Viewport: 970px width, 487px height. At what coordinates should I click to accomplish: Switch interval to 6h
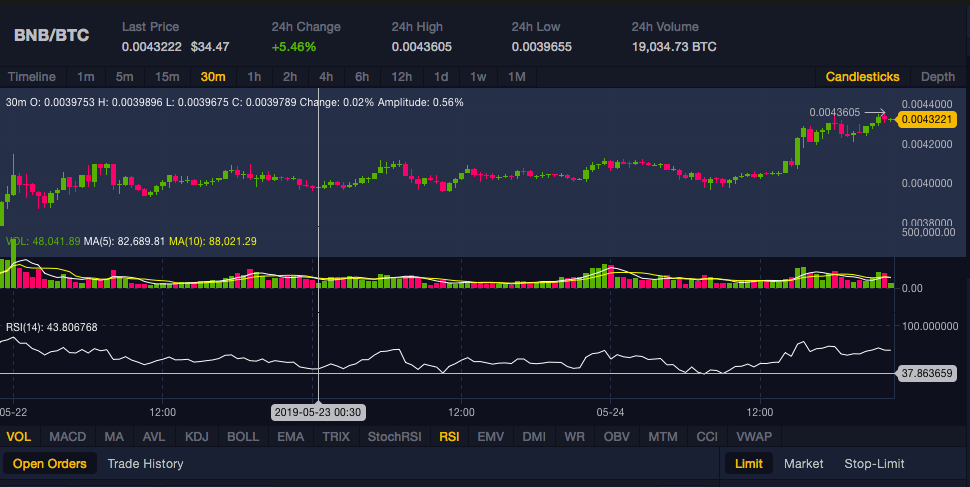(362, 77)
